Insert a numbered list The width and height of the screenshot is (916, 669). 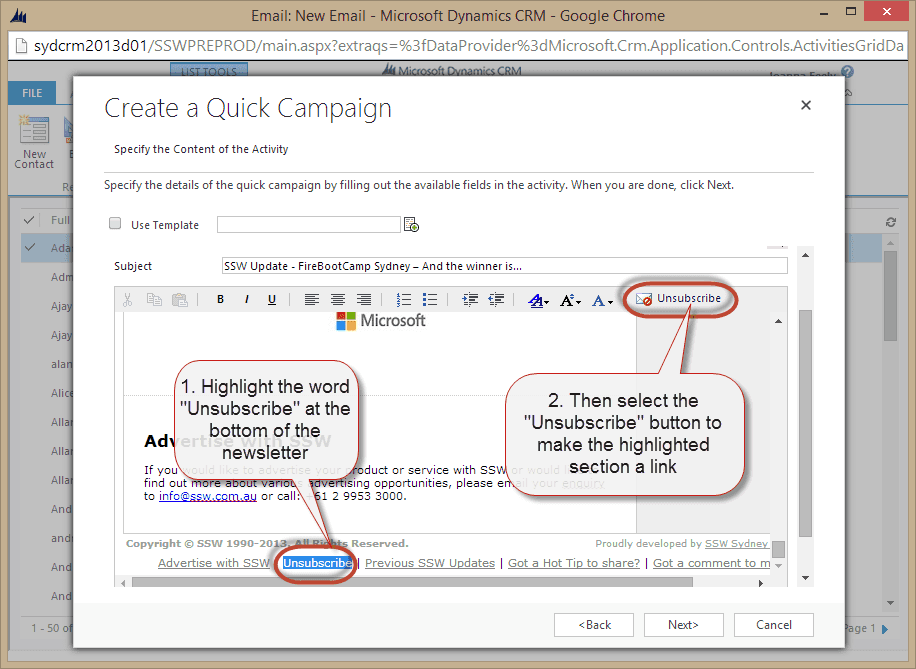click(x=404, y=299)
